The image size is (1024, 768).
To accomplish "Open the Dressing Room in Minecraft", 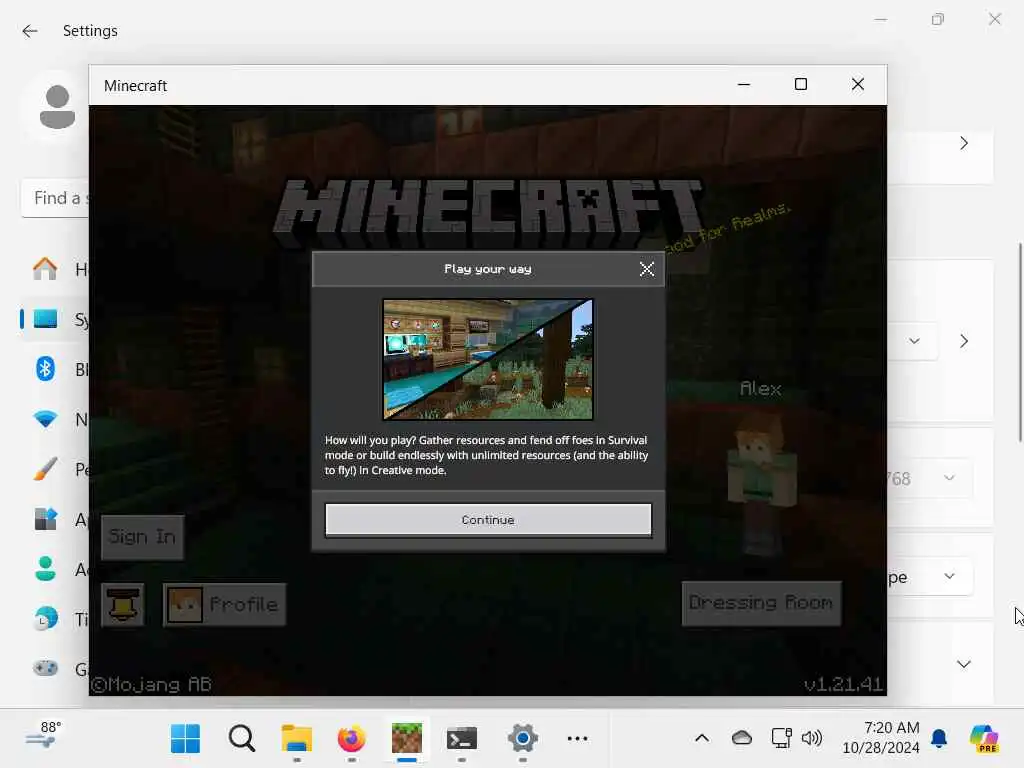I will click(761, 603).
